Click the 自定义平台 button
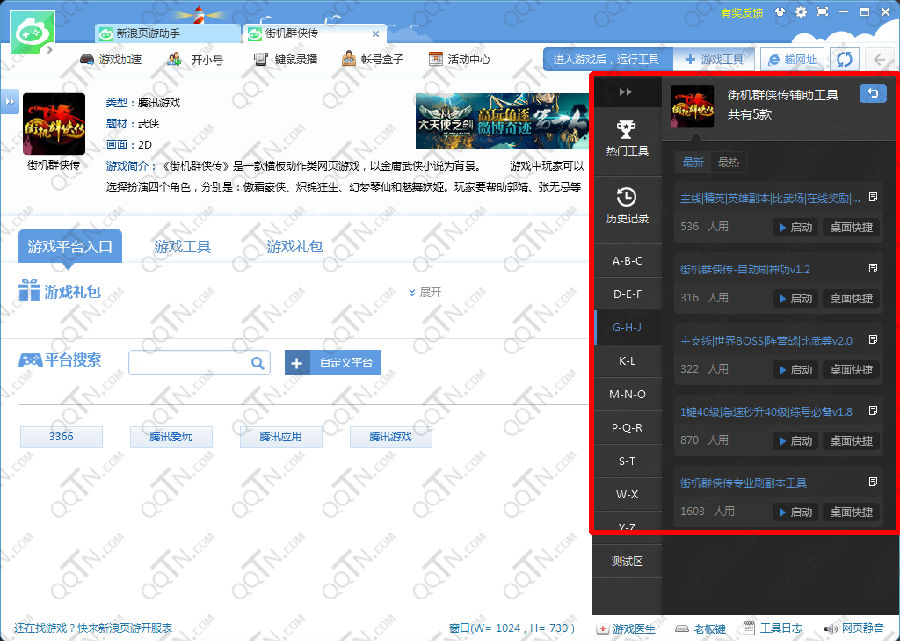 tap(333, 363)
